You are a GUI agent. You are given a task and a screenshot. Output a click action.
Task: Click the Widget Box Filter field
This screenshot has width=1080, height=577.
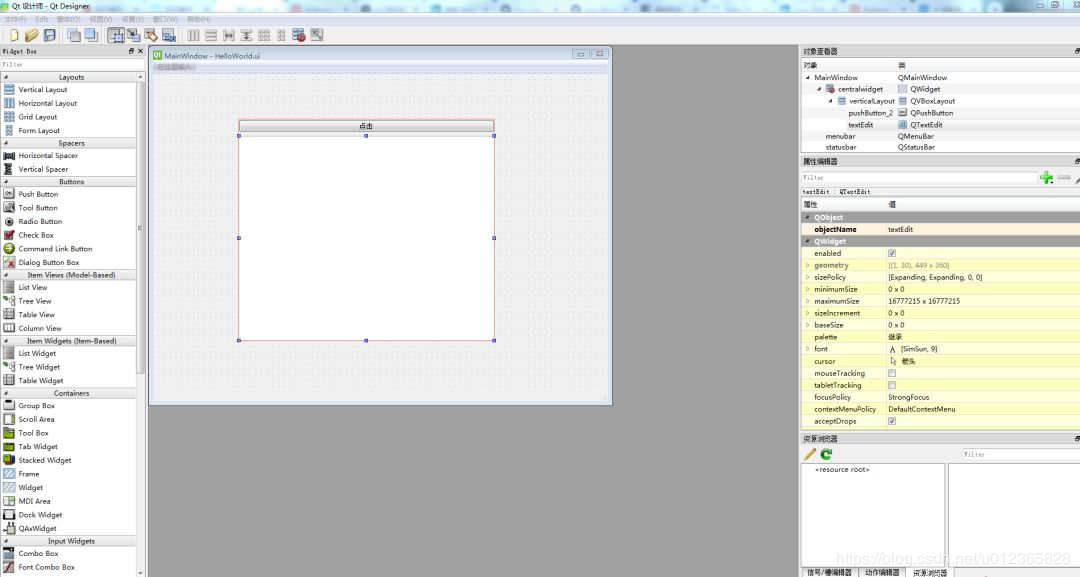pos(72,64)
